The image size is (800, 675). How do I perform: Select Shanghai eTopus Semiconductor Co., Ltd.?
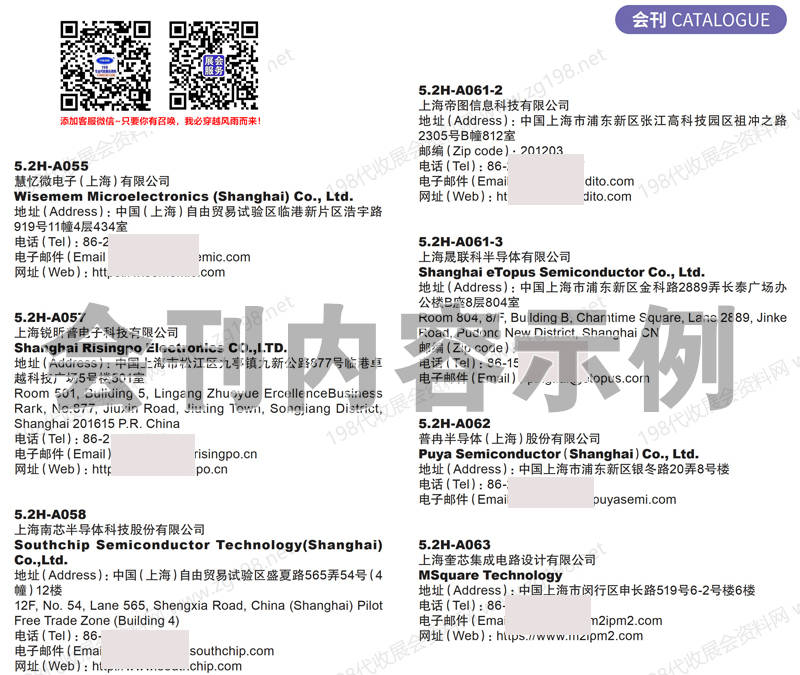point(561,272)
